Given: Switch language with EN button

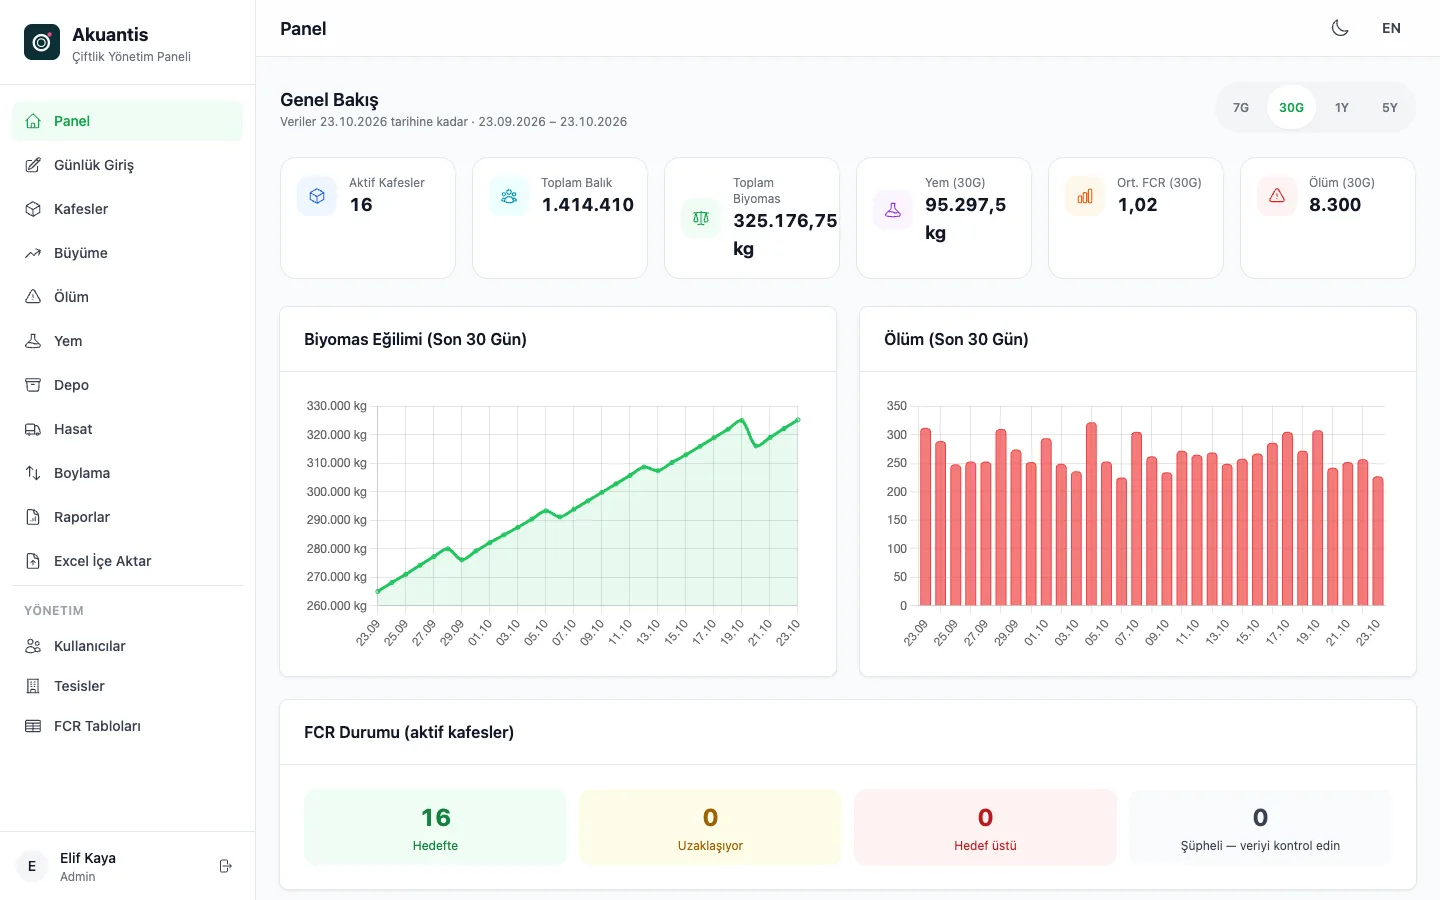Looking at the screenshot, I should [x=1391, y=28].
